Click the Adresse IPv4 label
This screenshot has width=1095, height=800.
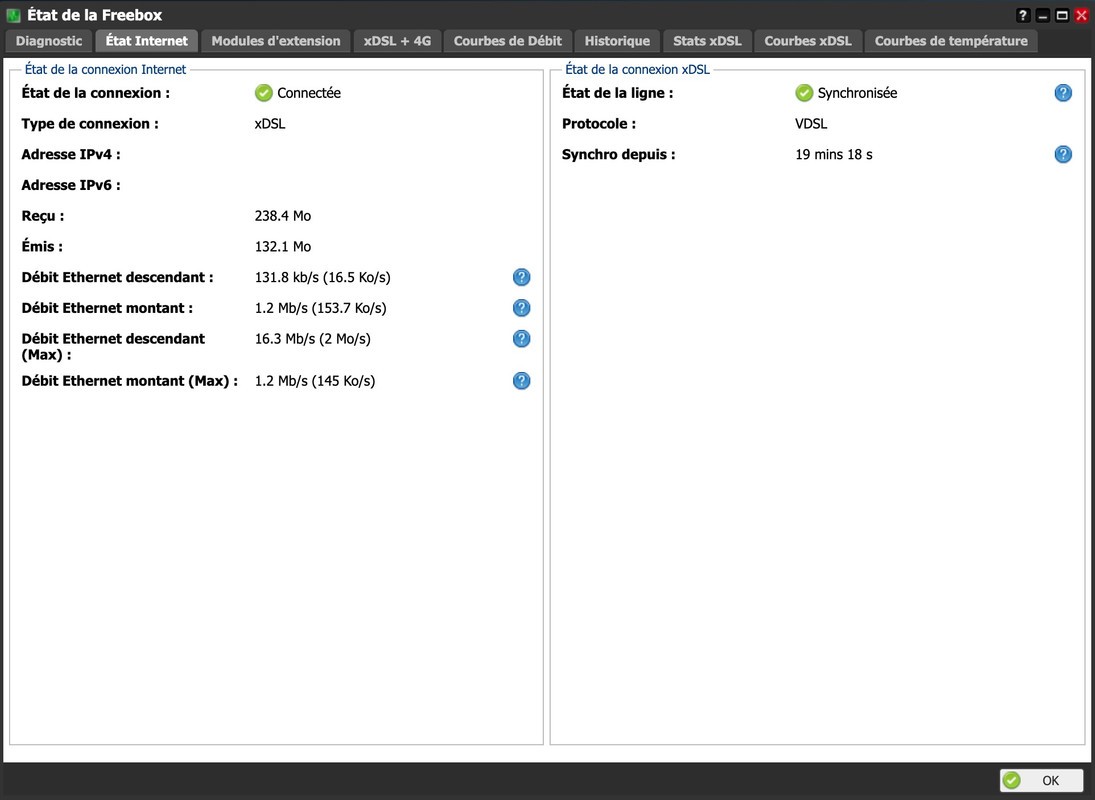coord(71,154)
